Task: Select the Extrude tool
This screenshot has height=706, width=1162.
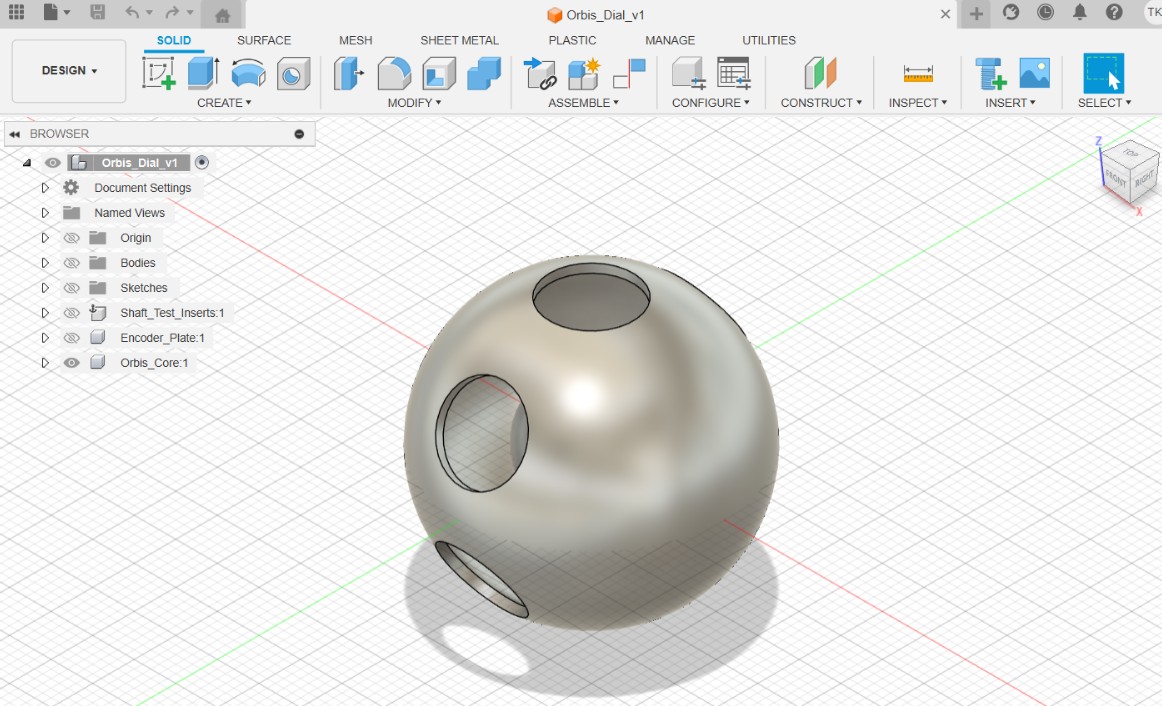Action: coord(203,73)
